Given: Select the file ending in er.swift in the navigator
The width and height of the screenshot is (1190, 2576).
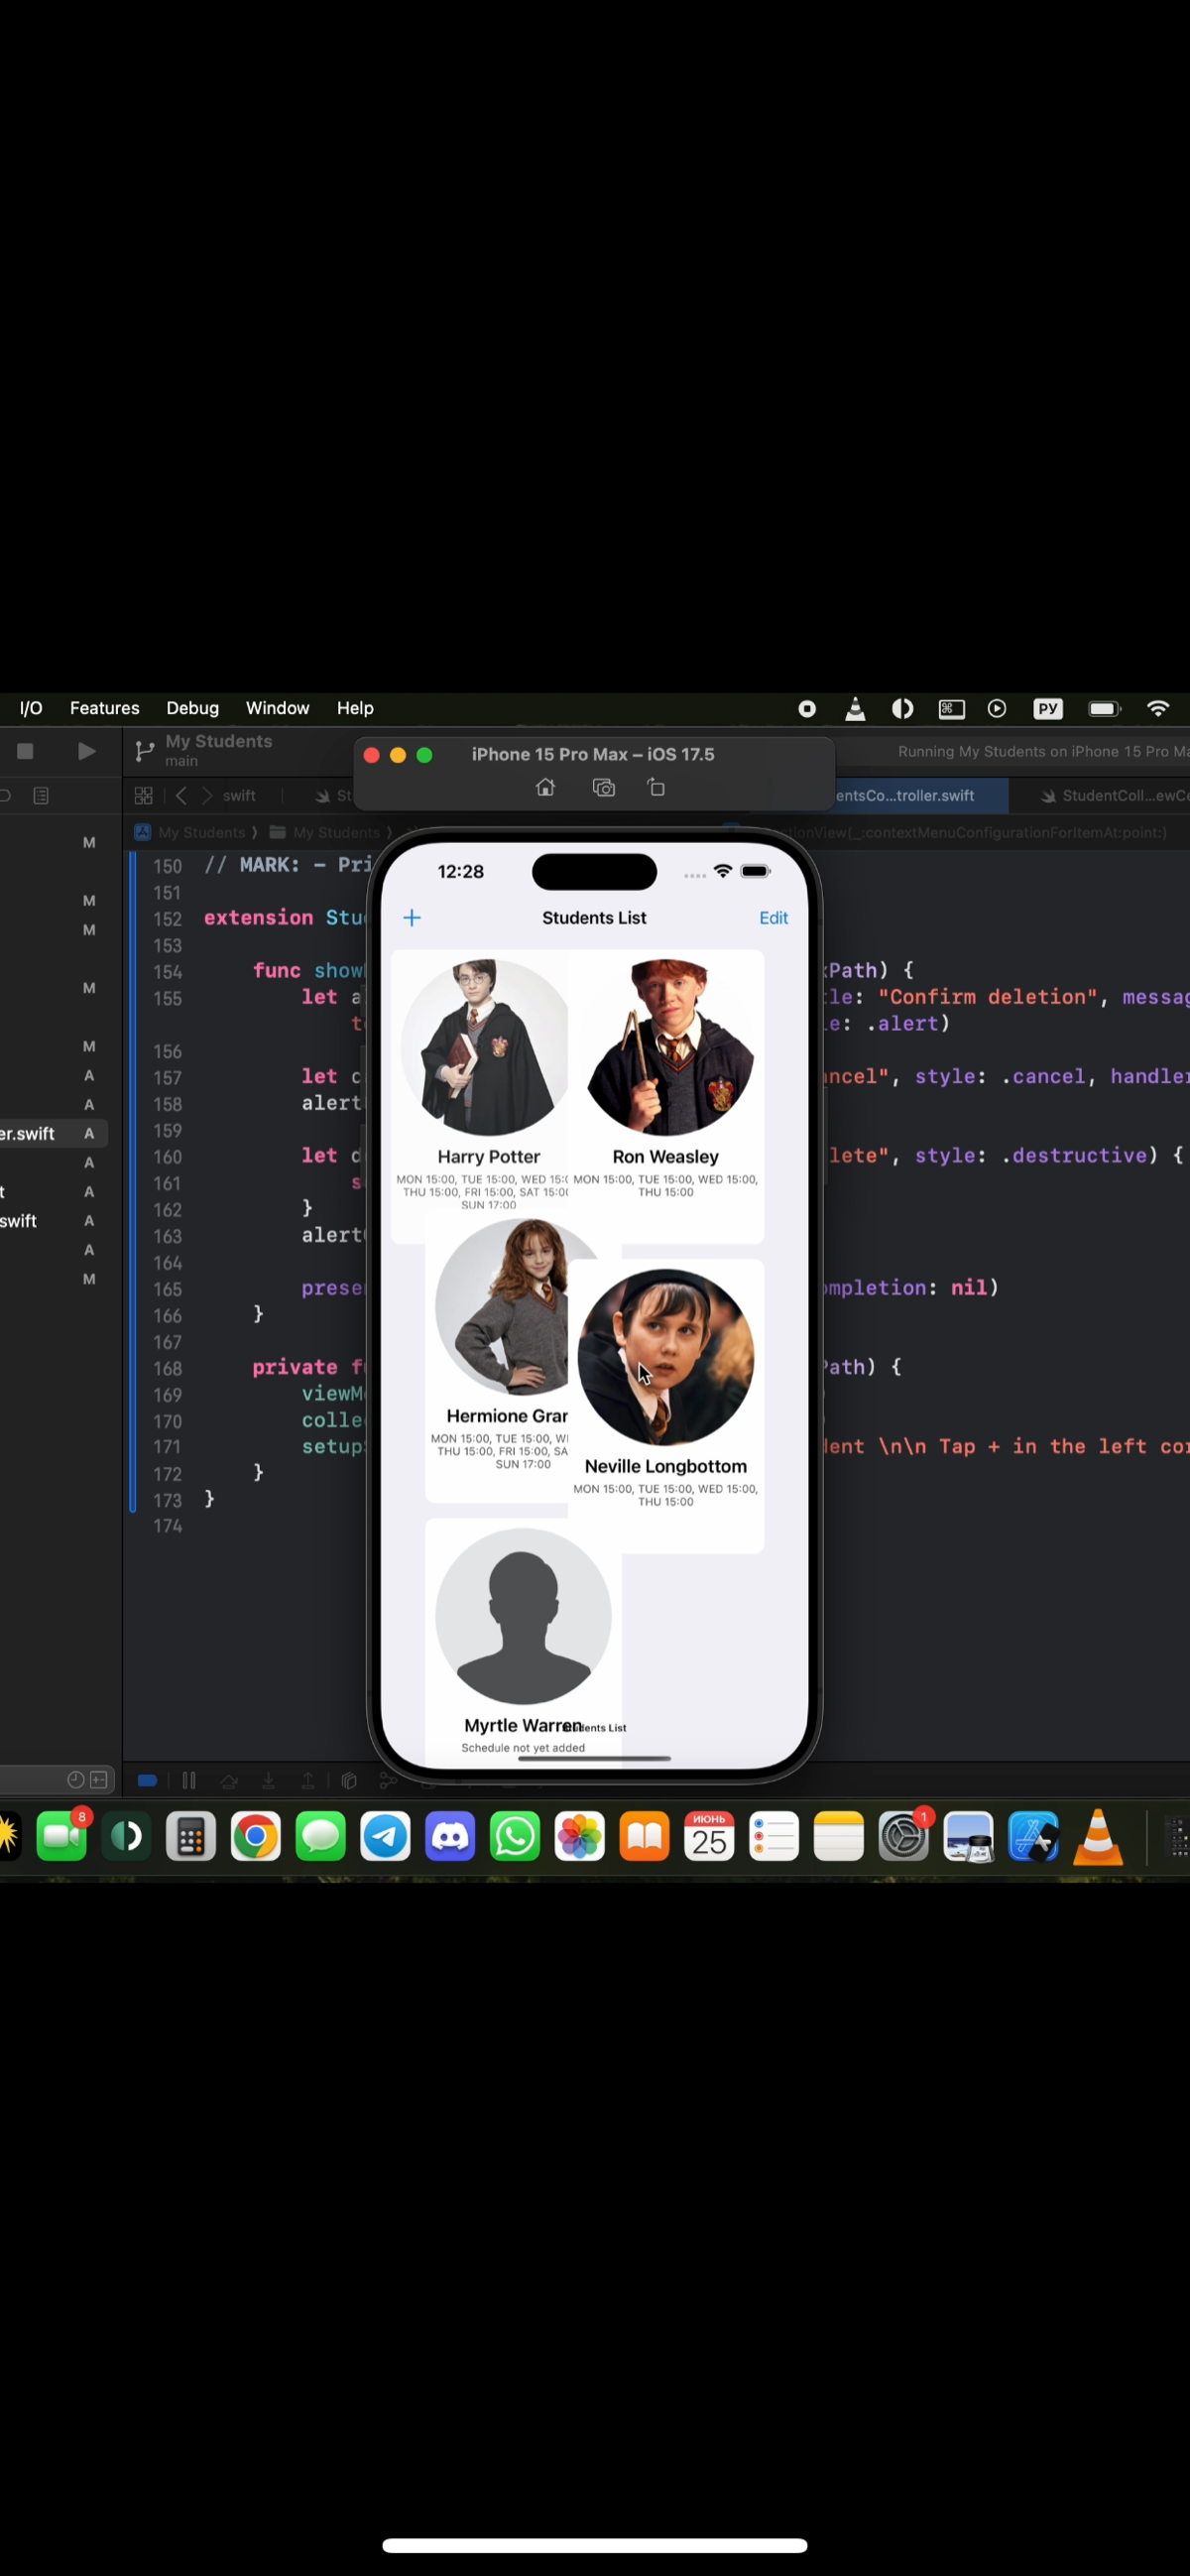Looking at the screenshot, I should click(54, 1133).
